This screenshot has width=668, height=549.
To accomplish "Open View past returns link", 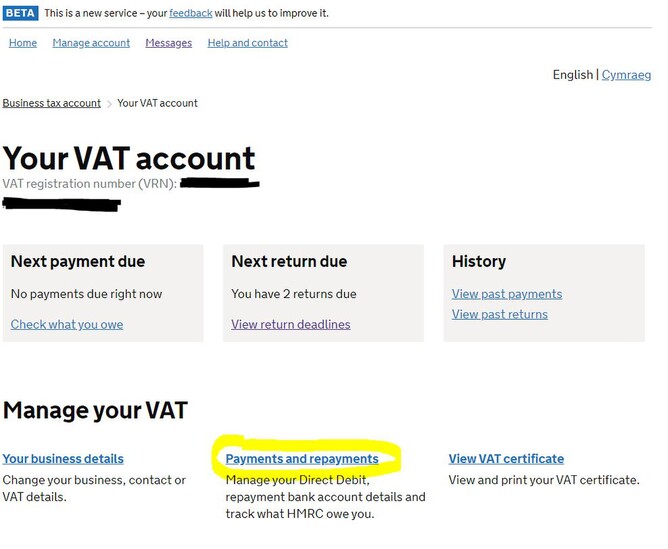I will pos(499,314).
